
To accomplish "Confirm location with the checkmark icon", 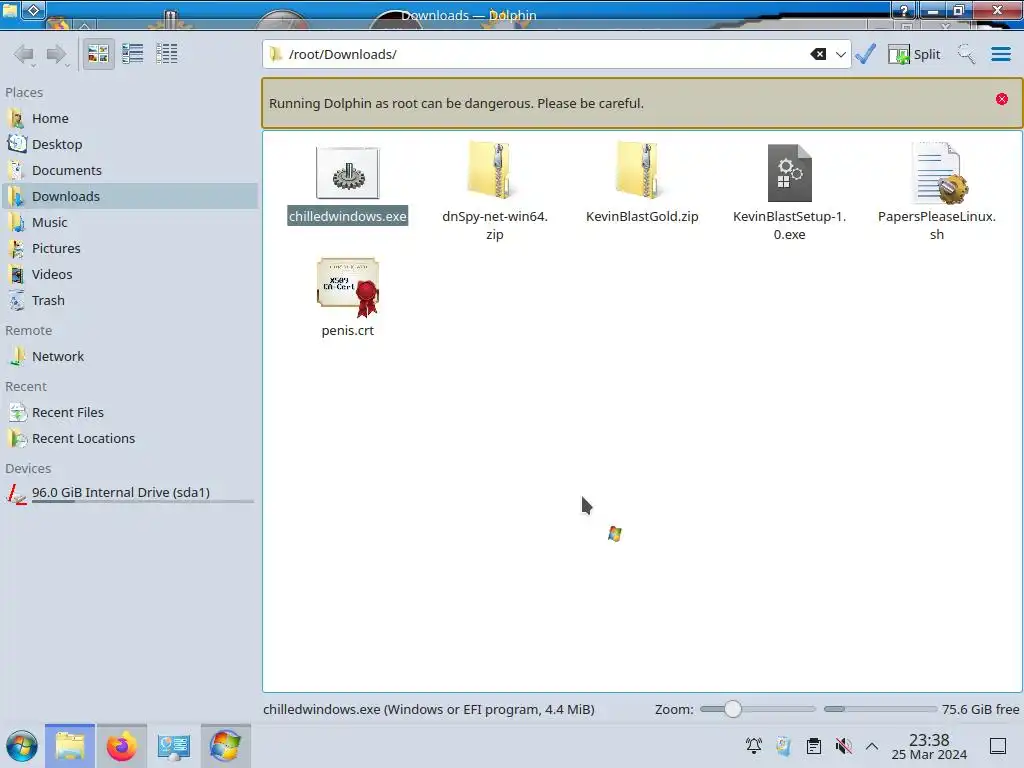I will click(x=865, y=54).
